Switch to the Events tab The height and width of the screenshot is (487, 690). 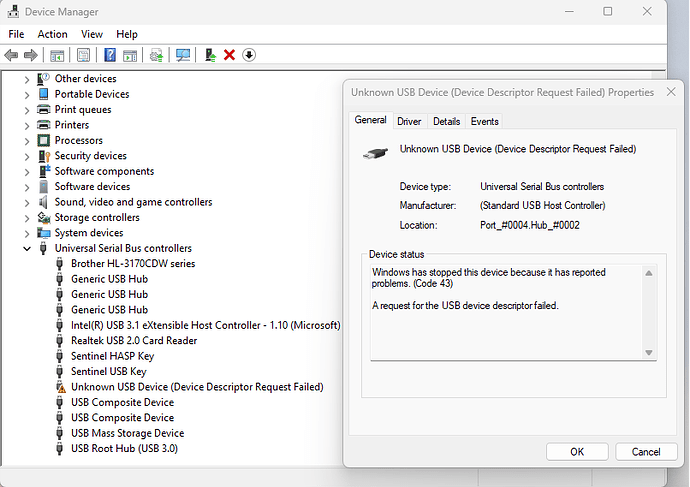pos(484,121)
